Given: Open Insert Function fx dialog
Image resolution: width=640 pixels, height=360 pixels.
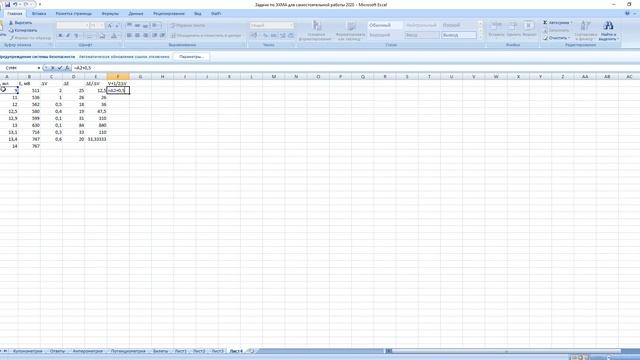Looking at the screenshot, I should [67, 68].
